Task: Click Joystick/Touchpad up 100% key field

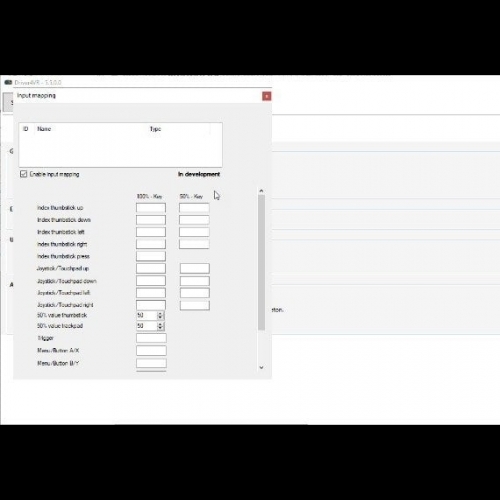Action: 151,268
